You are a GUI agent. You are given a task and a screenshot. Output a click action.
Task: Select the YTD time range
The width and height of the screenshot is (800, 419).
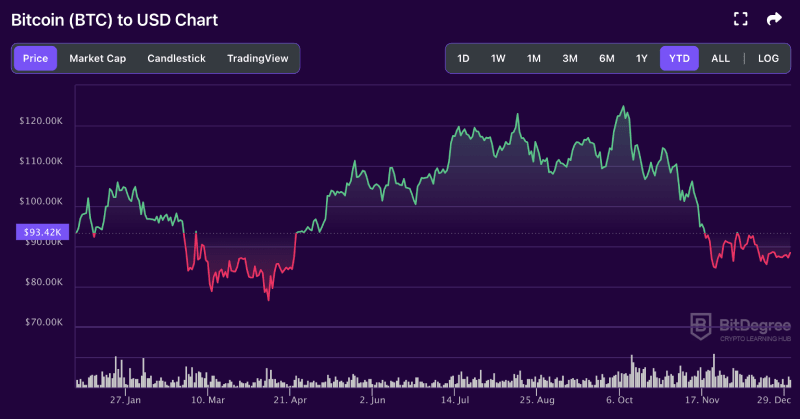point(679,58)
